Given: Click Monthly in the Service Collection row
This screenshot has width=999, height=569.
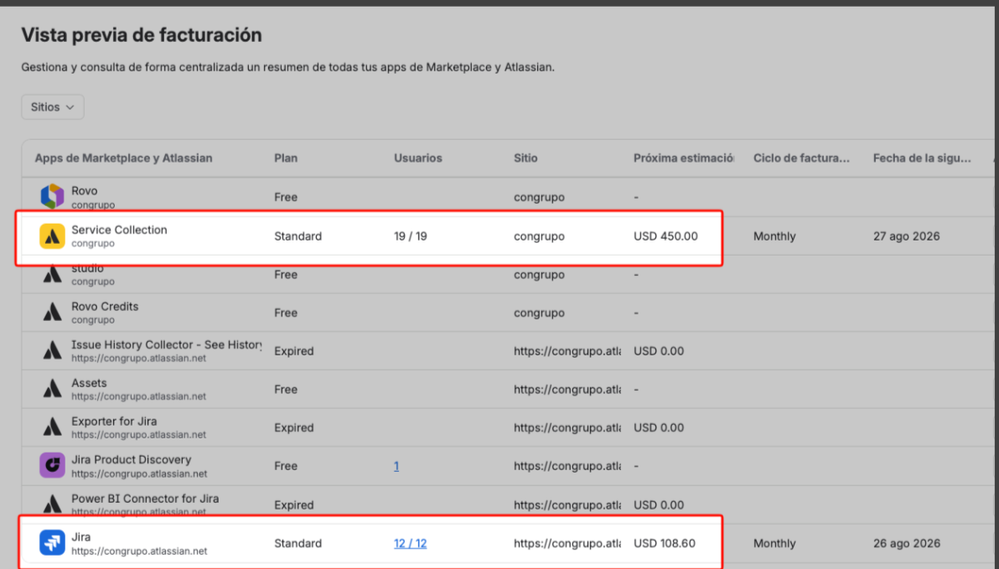Looking at the screenshot, I should pyautogui.click(x=775, y=236).
